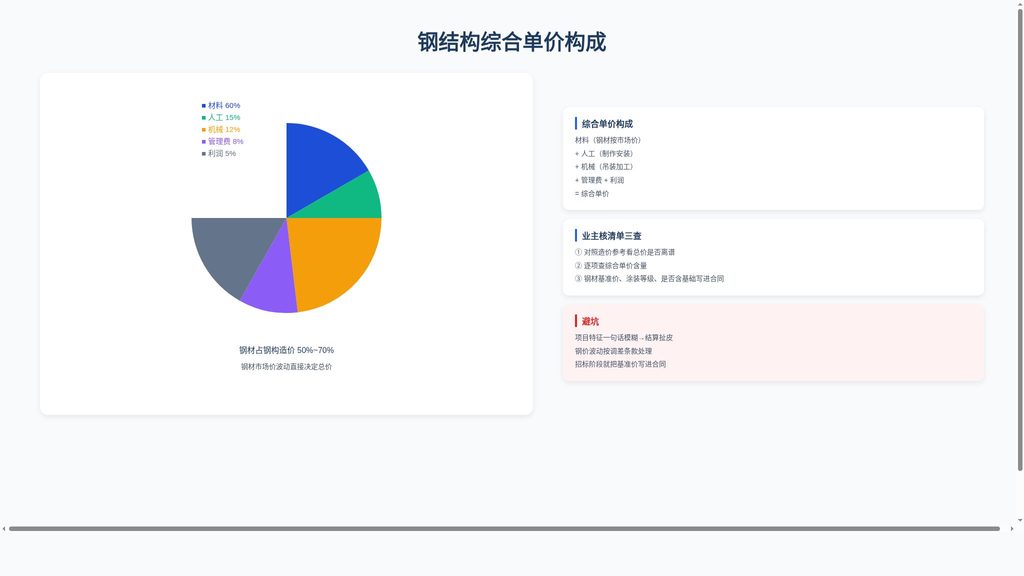Image resolution: width=1024 pixels, height=576 pixels.
Task: Click the horizontal scrollbar thumb
Action: [504, 528]
